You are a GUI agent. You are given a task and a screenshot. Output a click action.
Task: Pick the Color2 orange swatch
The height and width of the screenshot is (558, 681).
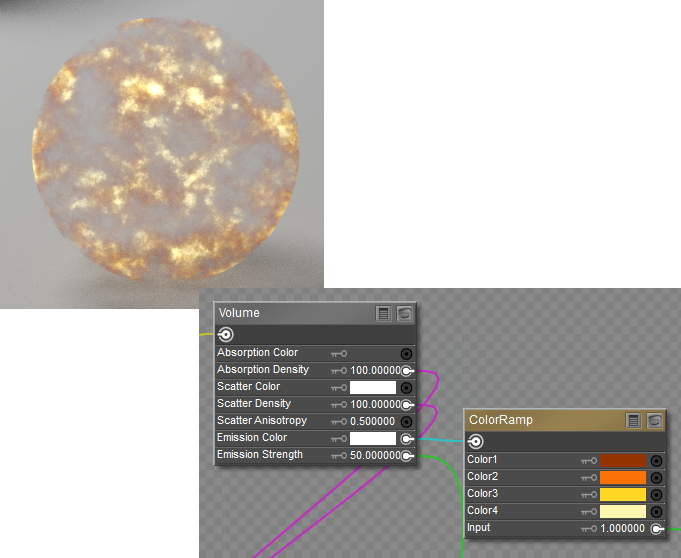click(x=623, y=478)
